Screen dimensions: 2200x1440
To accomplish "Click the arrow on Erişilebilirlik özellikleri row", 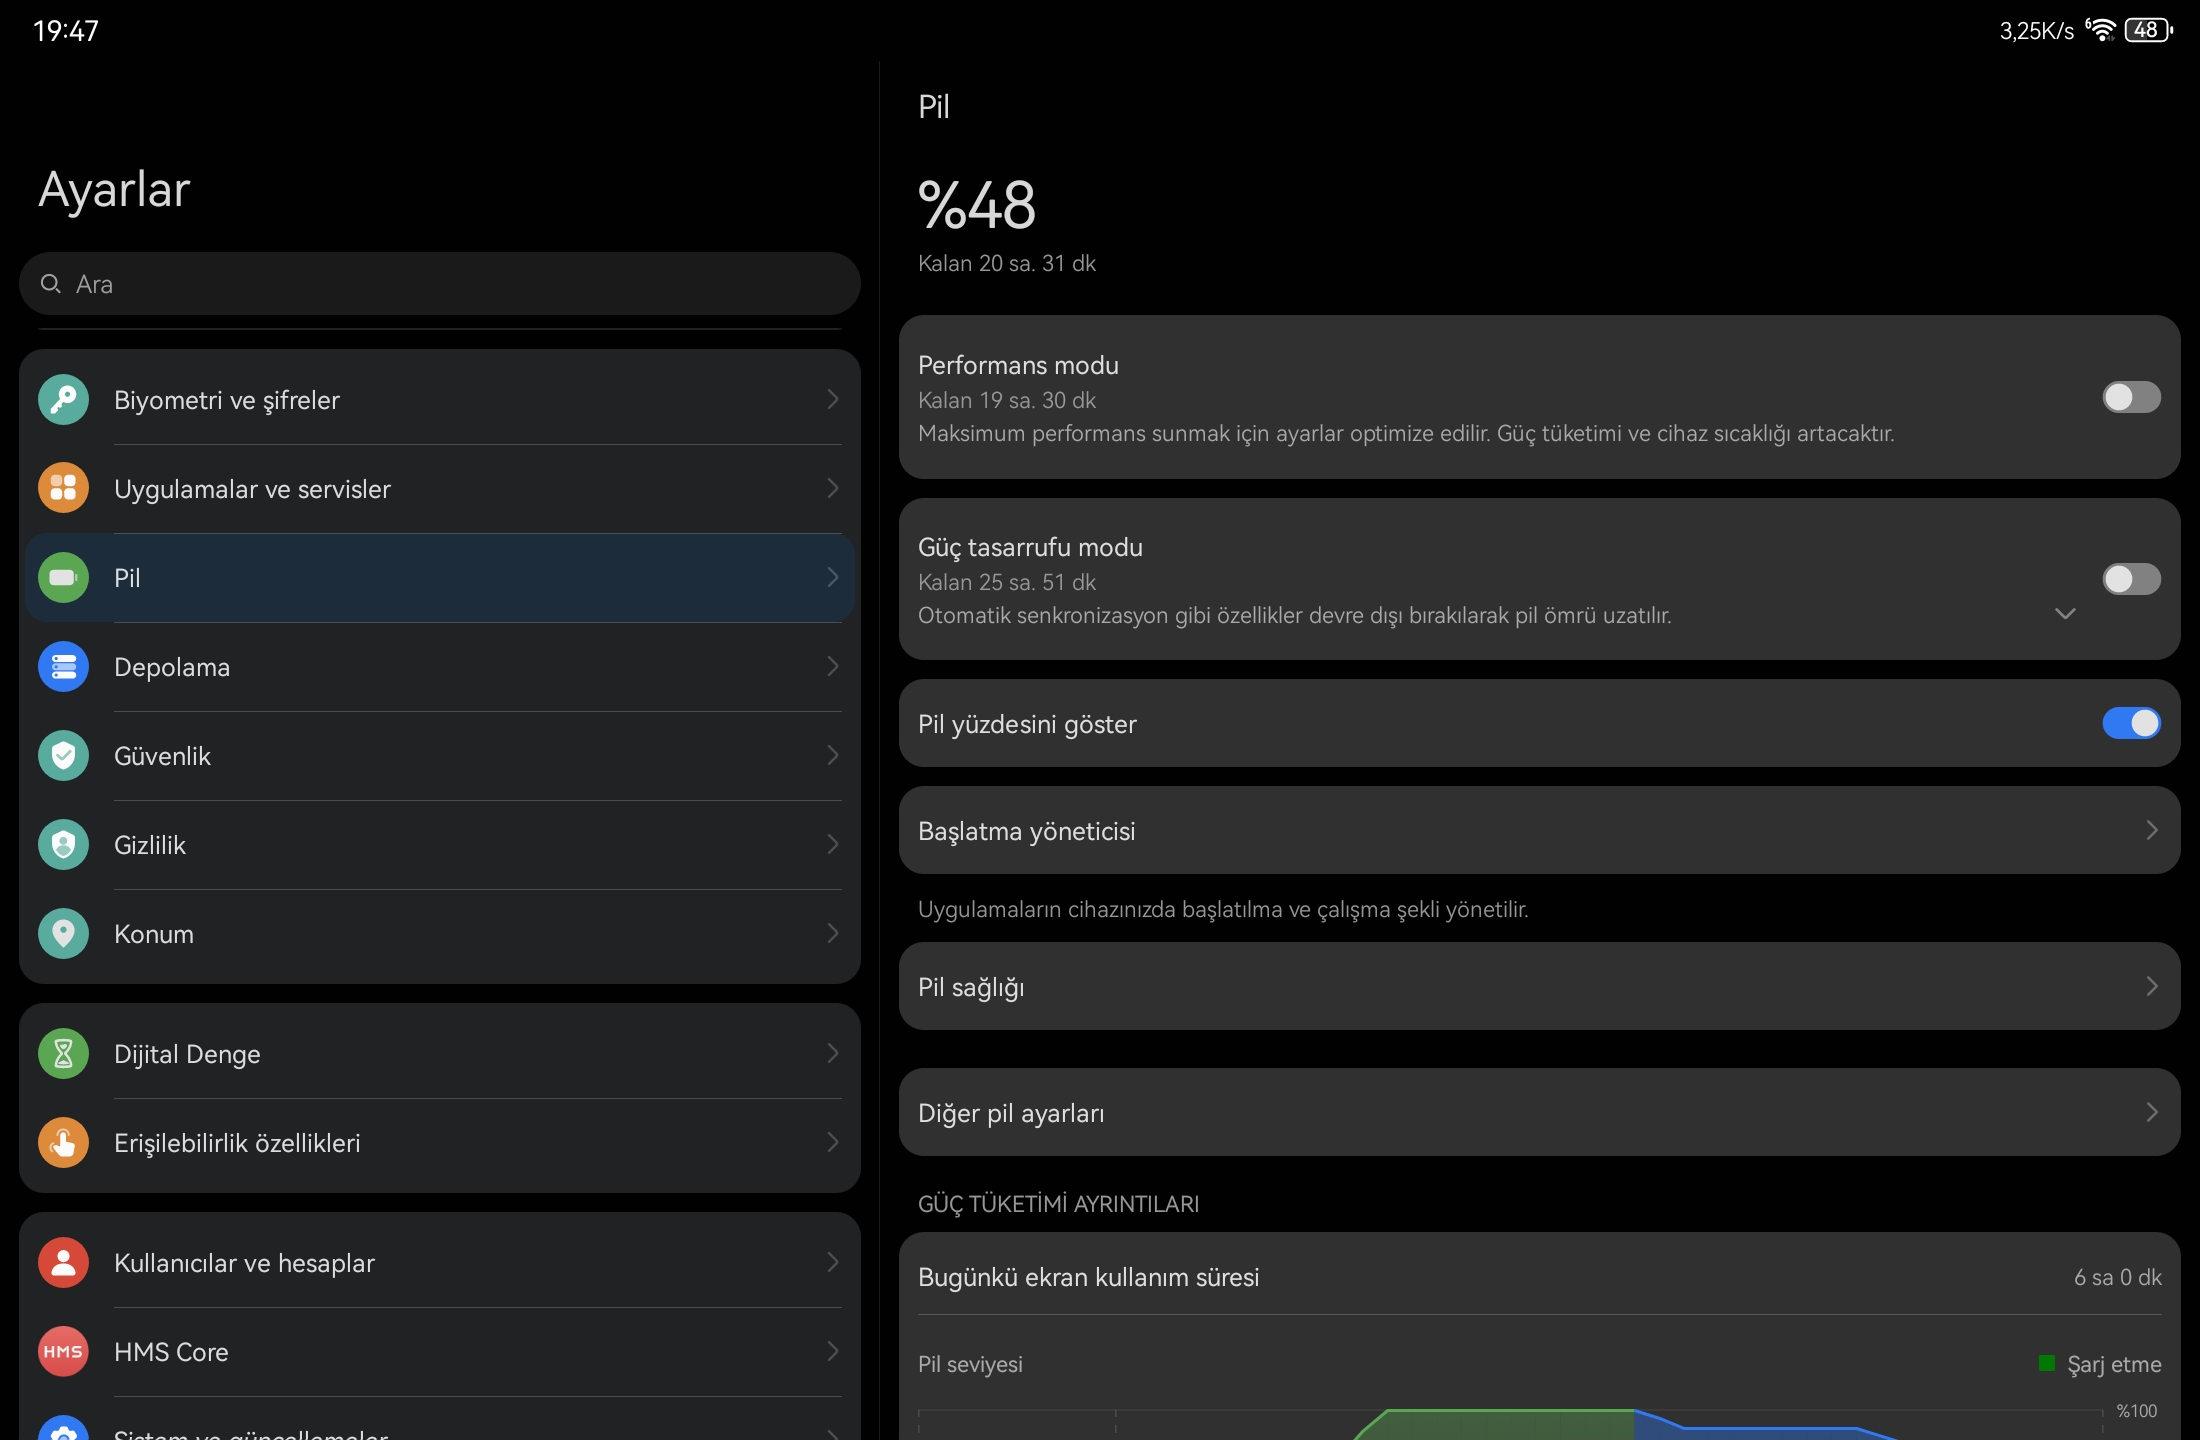I will [x=832, y=1143].
